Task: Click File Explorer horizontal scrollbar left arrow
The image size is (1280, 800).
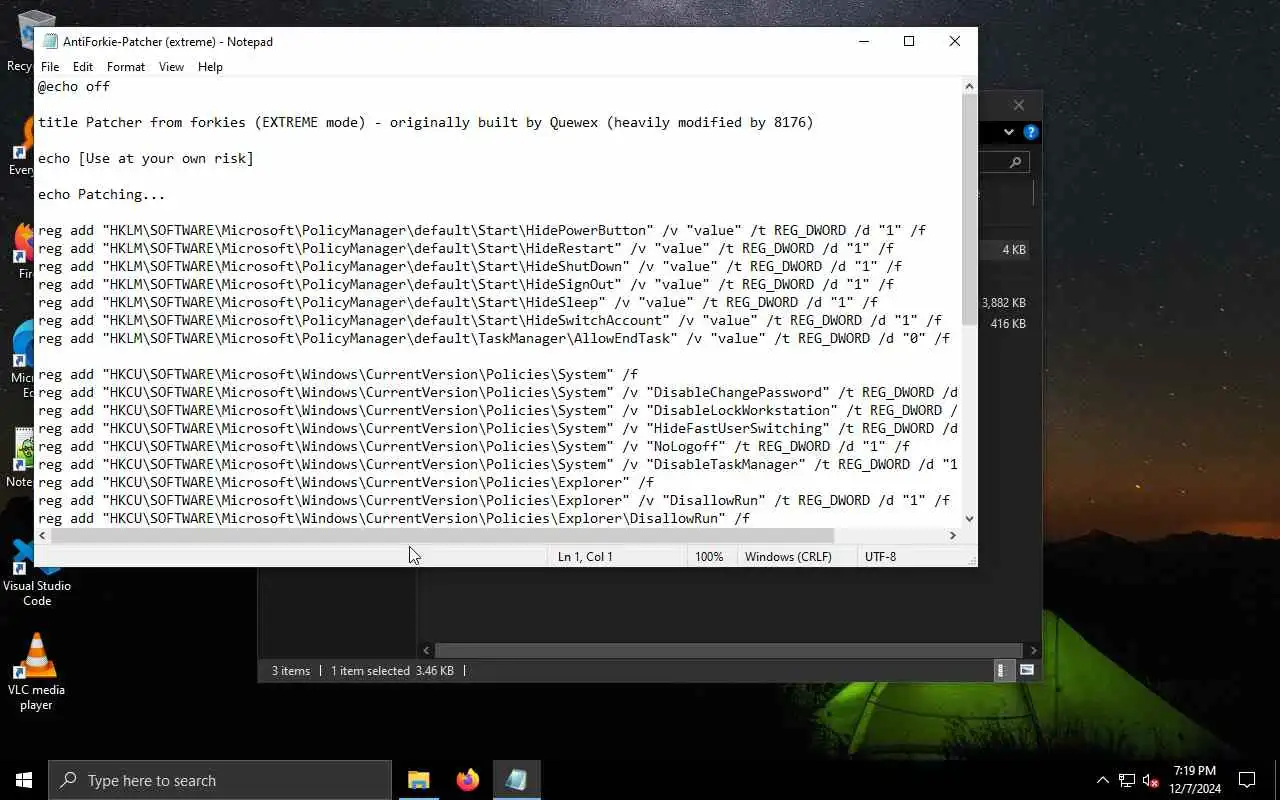Action: (x=426, y=650)
